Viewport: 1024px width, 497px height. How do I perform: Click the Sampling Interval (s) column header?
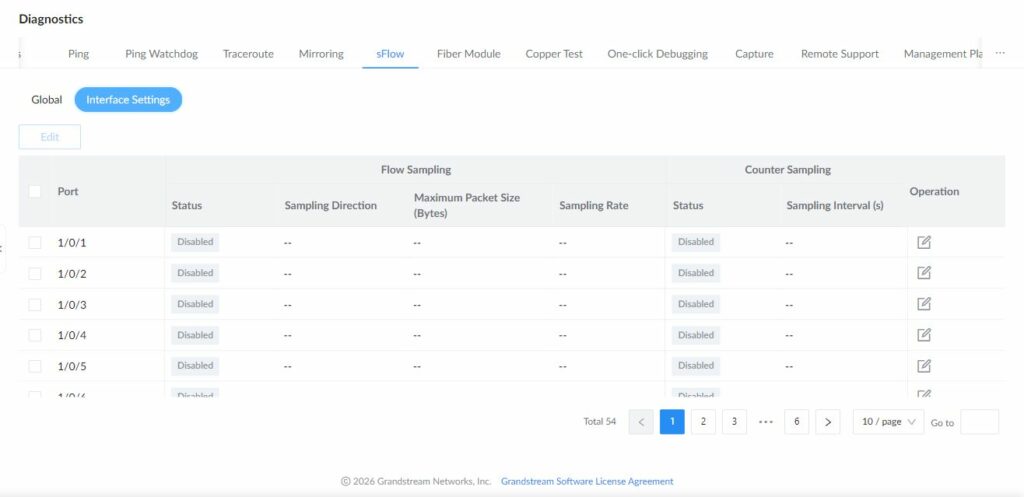[x=835, y=205]
